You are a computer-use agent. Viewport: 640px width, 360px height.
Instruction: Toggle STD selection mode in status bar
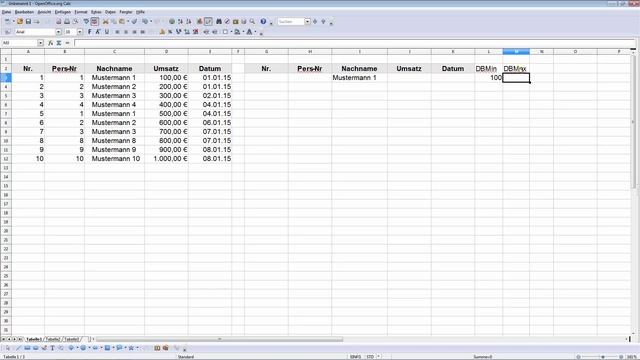pyautogui.click(x=370, y=357)
